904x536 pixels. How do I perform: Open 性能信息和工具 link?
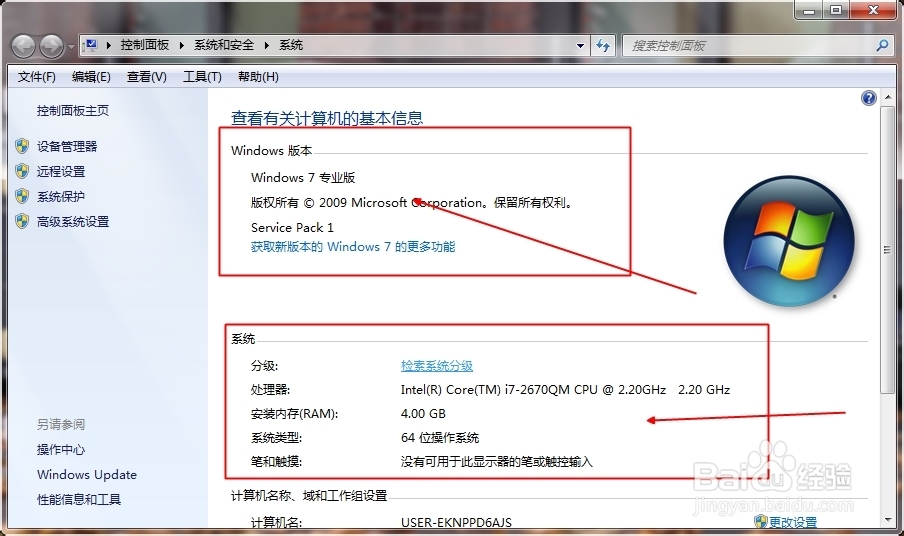point(79,500)
